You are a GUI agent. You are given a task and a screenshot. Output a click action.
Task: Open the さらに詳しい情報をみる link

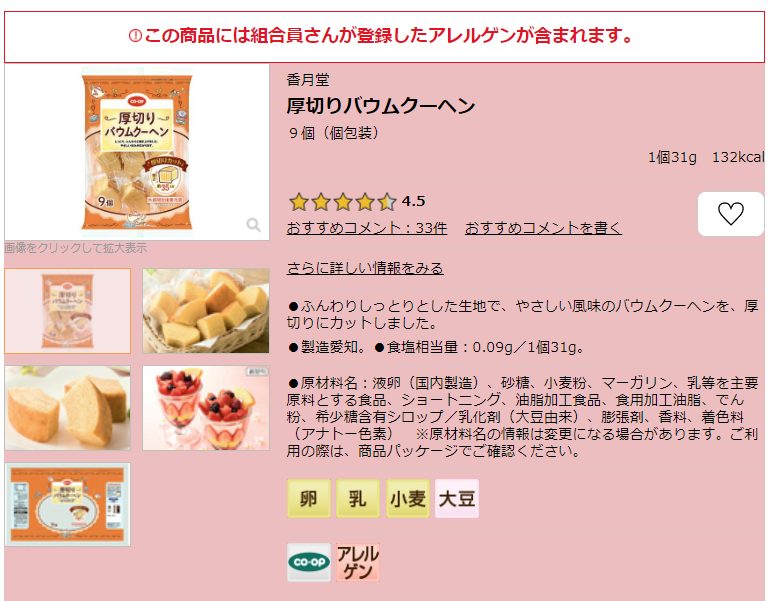(365, 268)
